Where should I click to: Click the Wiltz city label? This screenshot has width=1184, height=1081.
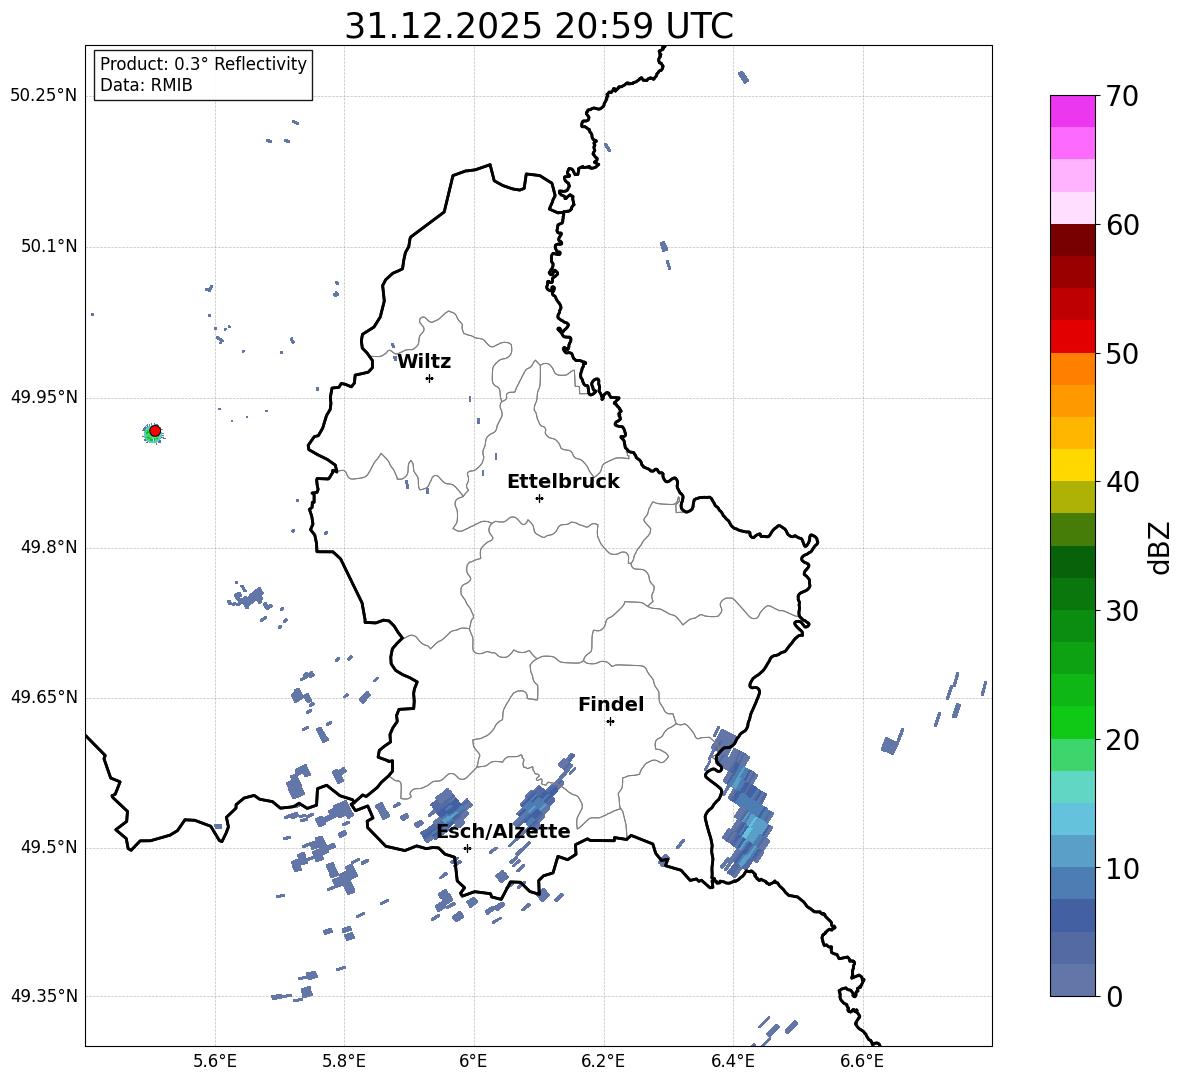pyautogui.click(x=424, y=362)
